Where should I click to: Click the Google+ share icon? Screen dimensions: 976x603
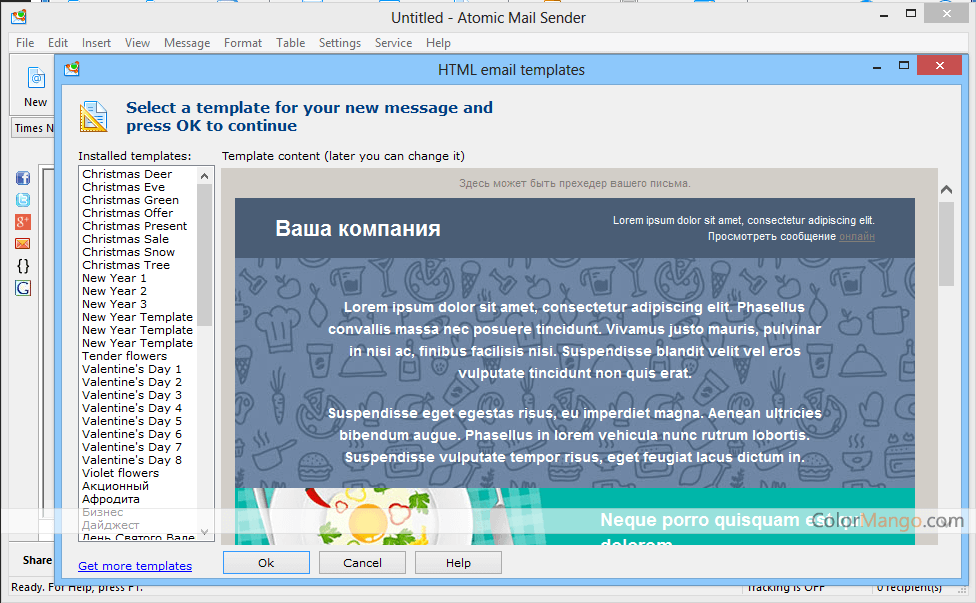[x=23, y=222]
